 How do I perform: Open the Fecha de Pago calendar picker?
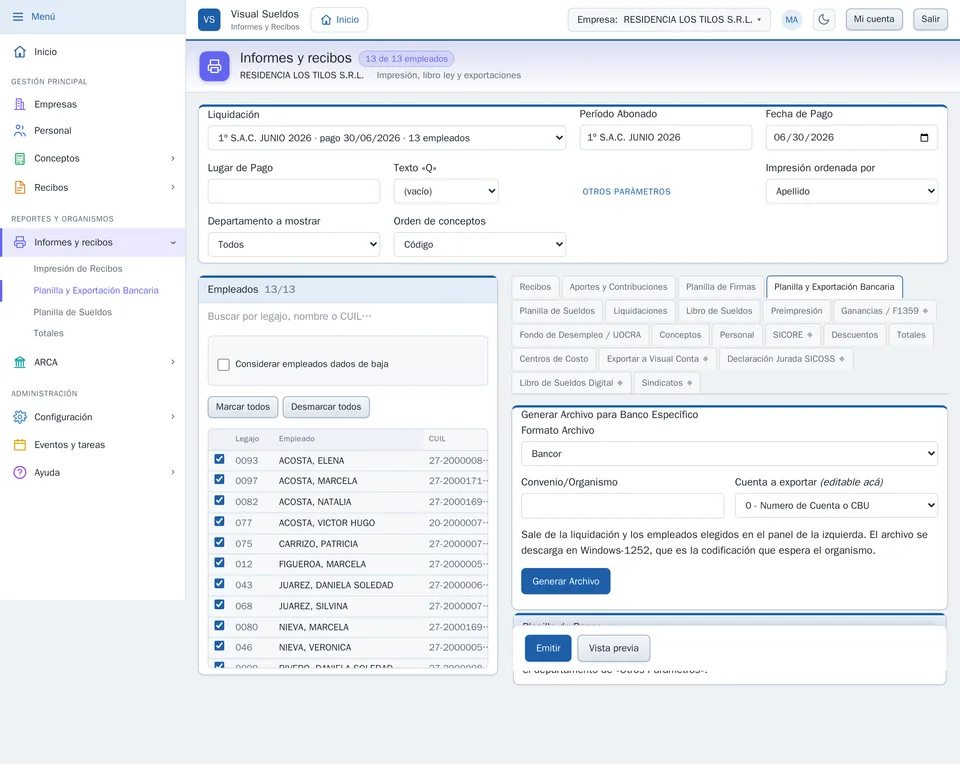point(924,138)
